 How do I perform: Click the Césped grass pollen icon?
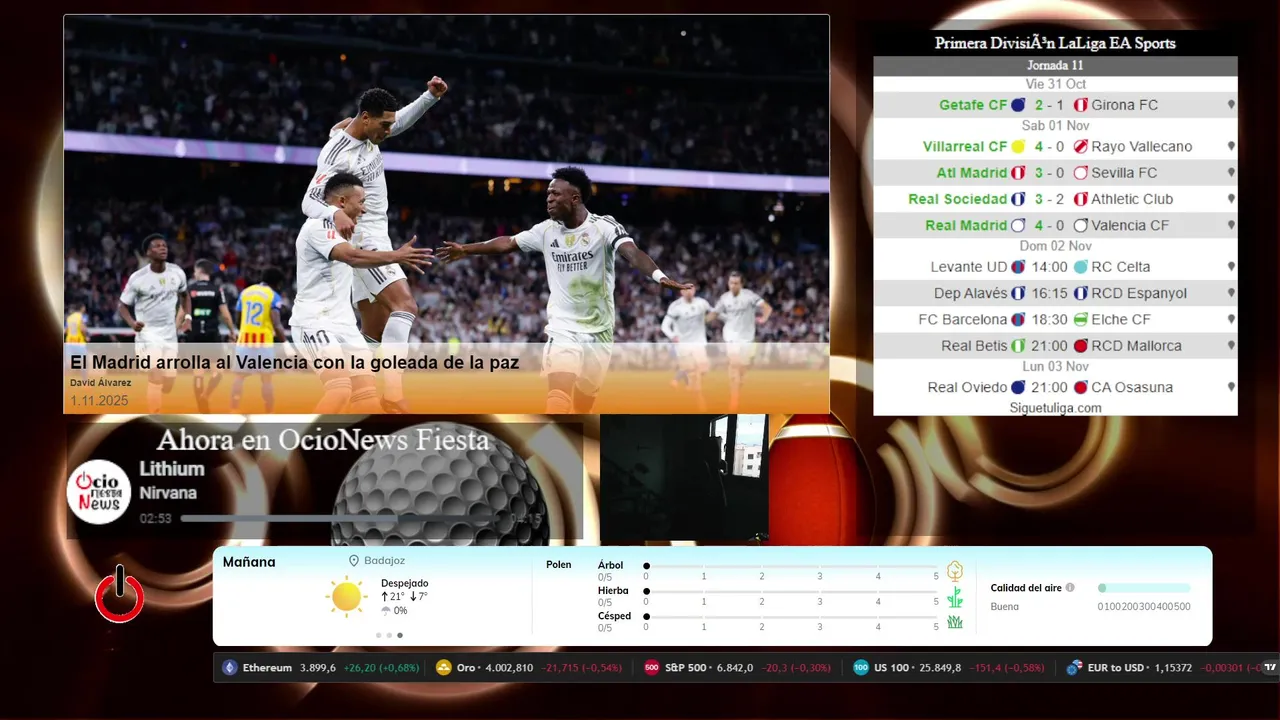[955, 622]
